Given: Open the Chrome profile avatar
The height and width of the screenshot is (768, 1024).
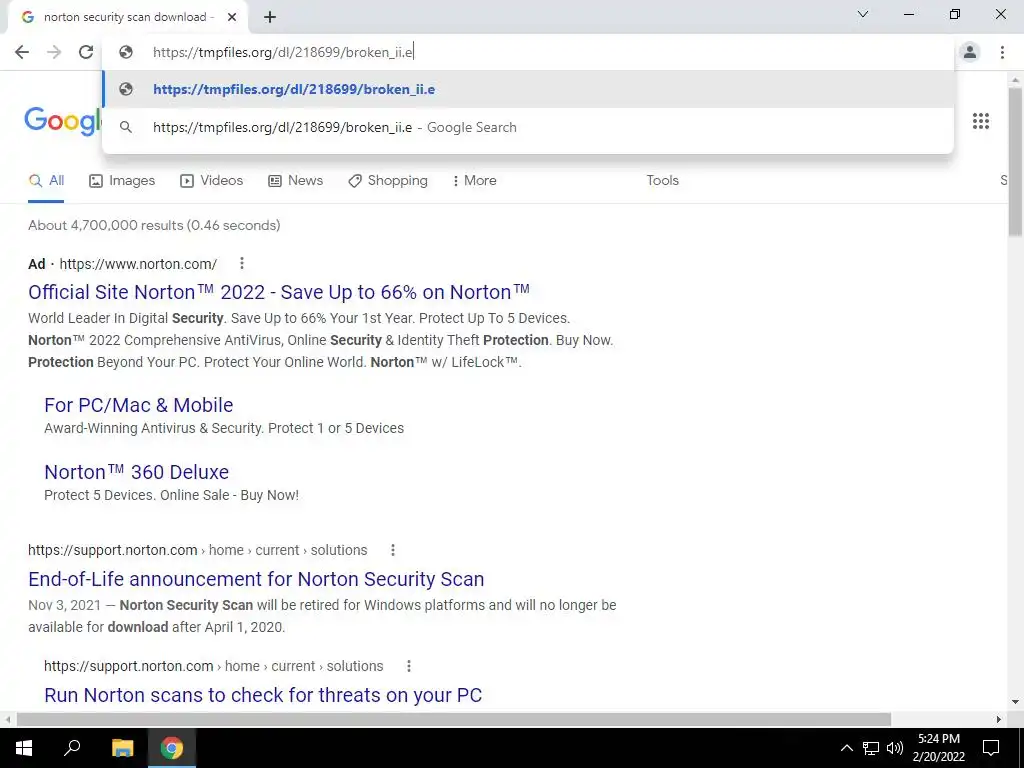Looking at the screenshot, I should [x=970, y=52].
